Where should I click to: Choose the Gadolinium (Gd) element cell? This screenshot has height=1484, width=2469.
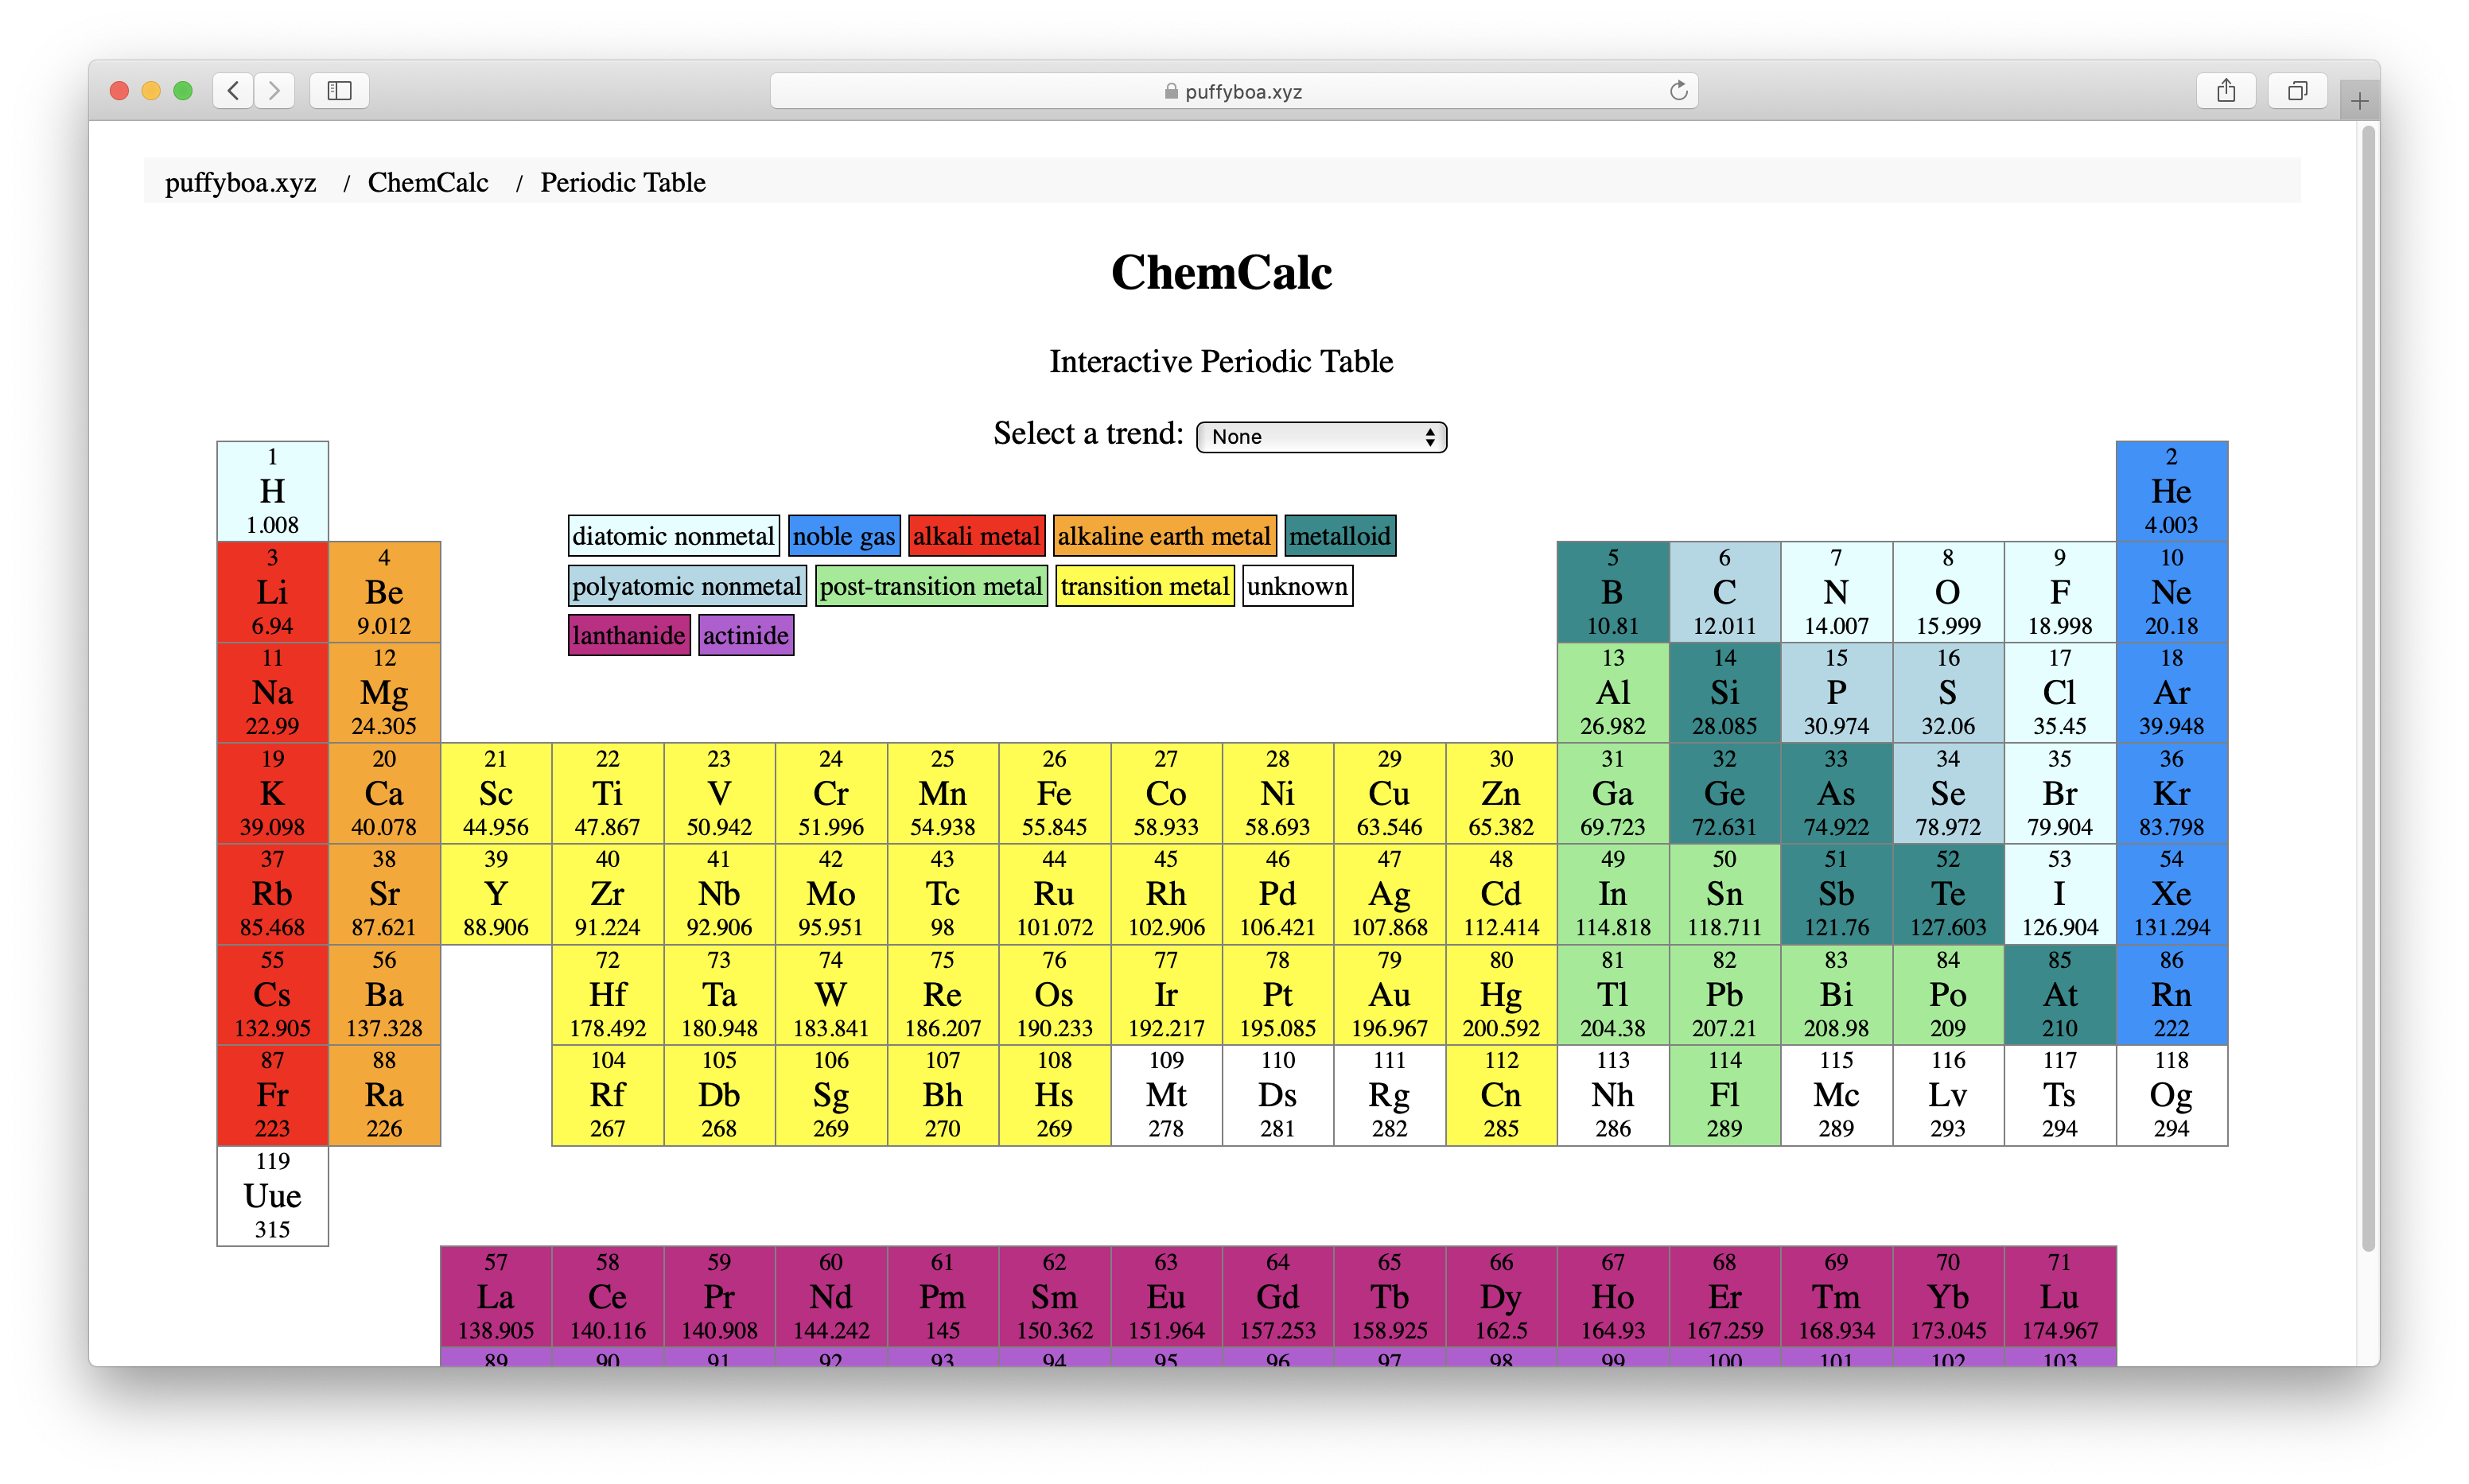point(1277,1297)
